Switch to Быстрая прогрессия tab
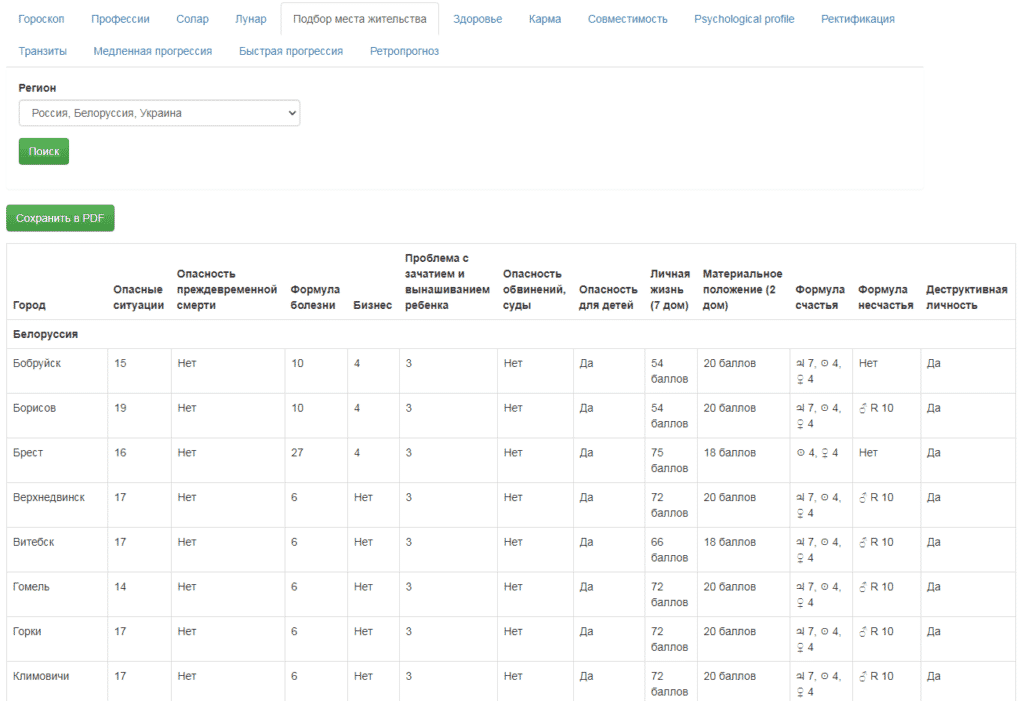The height and width of the screenshot is (701, 1024). click(x=291, y=51)
